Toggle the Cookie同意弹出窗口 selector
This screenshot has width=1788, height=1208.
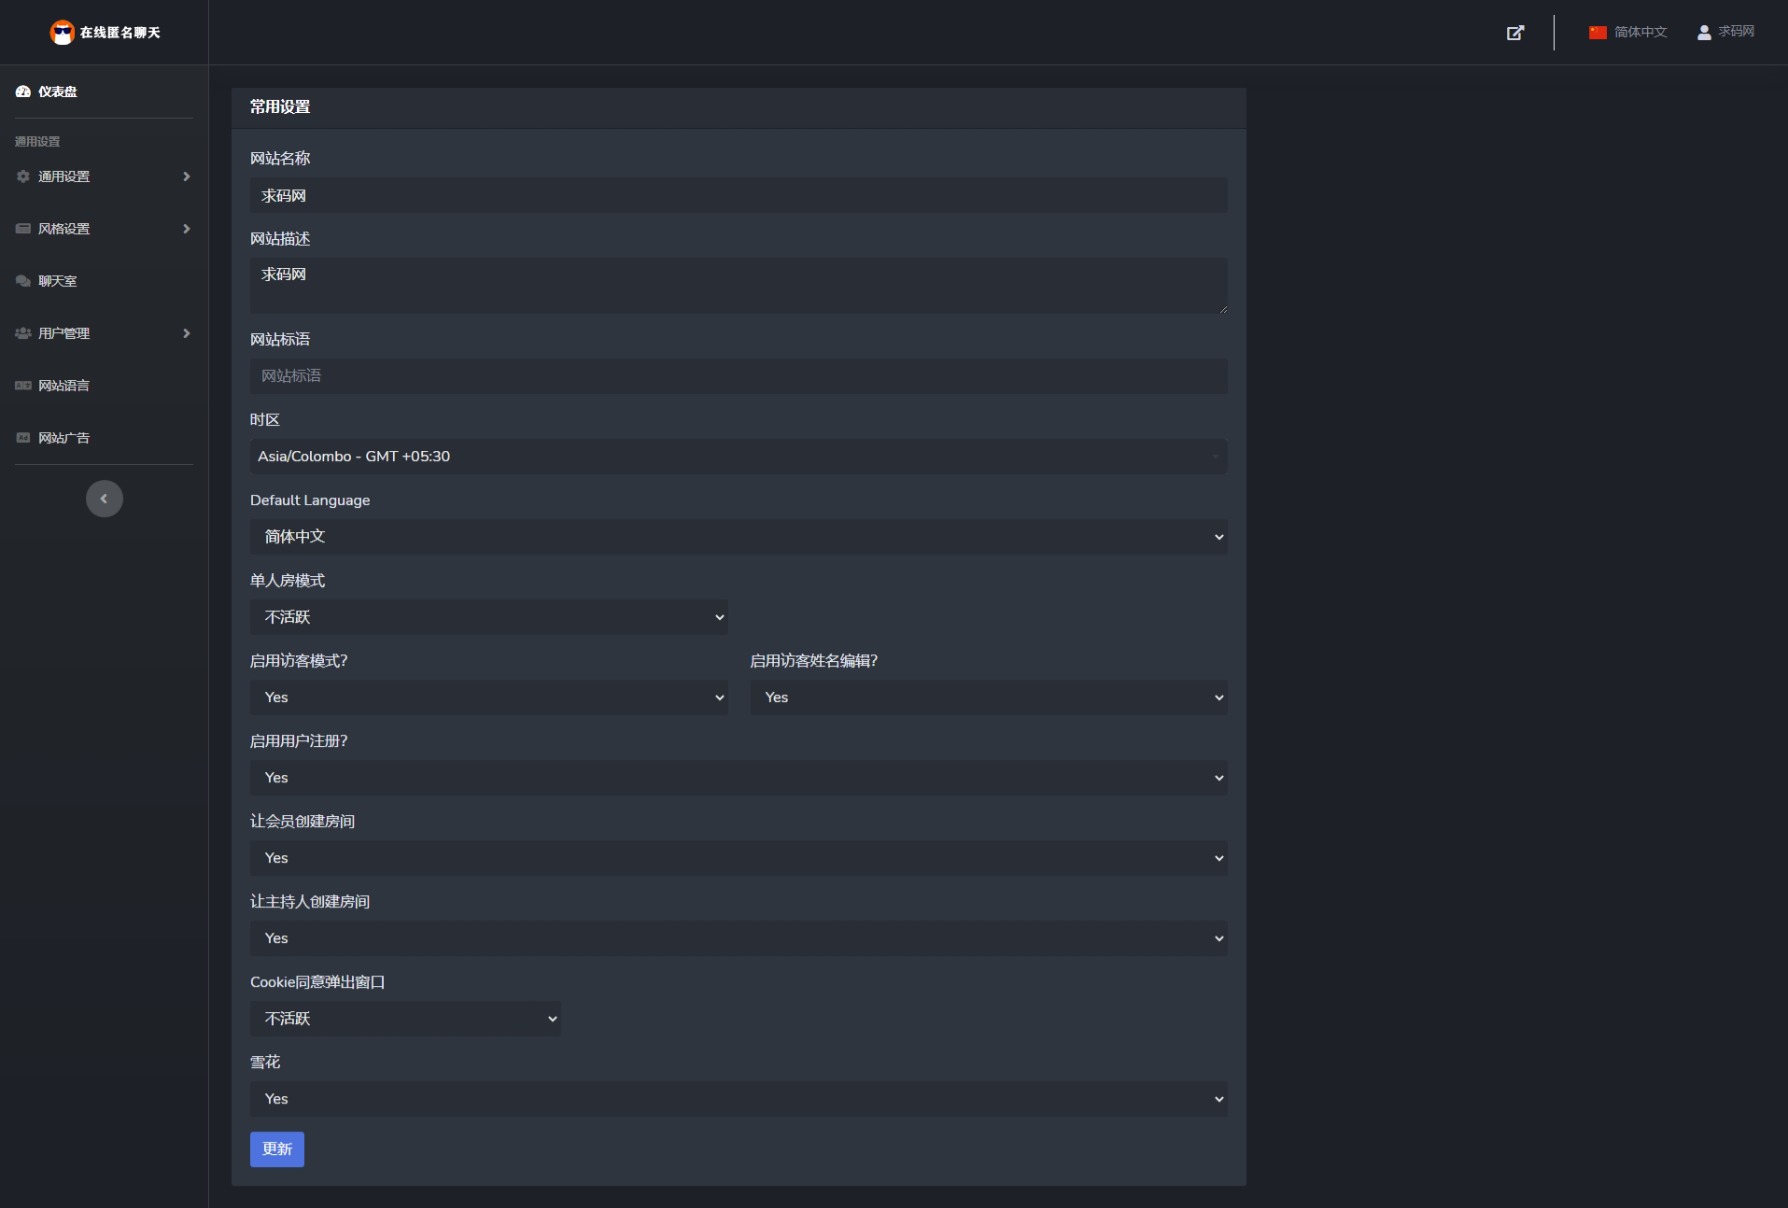pos(405,1019)
